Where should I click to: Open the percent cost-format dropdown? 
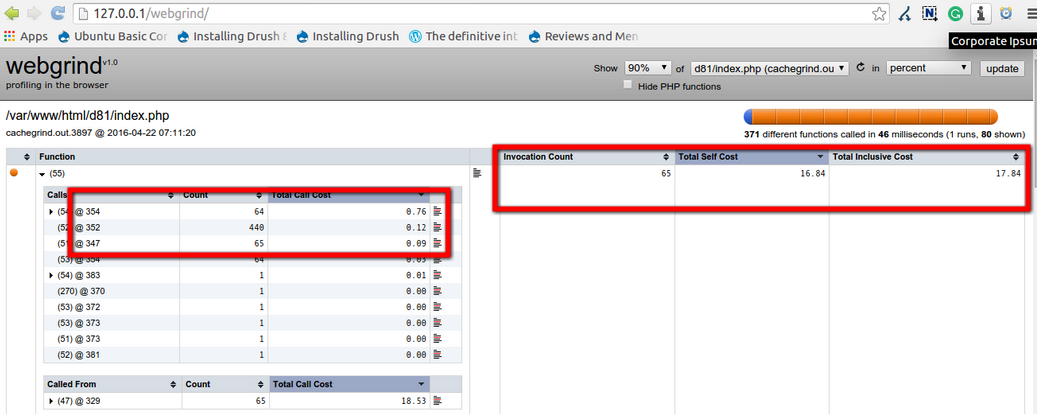929,67
